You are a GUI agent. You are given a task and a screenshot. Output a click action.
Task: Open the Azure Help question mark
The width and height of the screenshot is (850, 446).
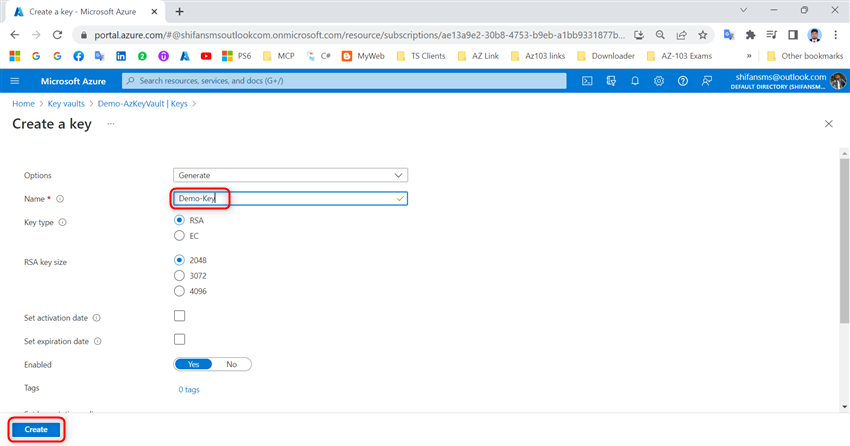[x=682, y=81]
